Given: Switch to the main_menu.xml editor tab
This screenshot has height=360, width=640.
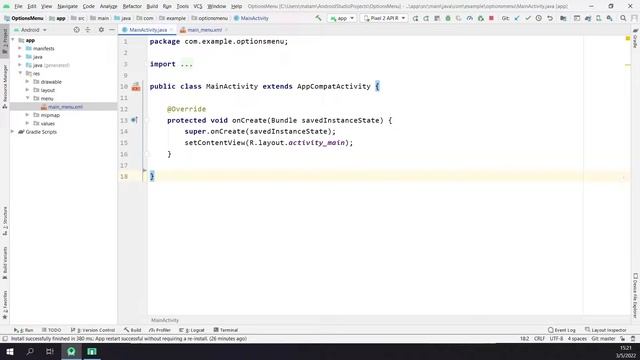Looking at the screenshot, I should click(204, 30).
